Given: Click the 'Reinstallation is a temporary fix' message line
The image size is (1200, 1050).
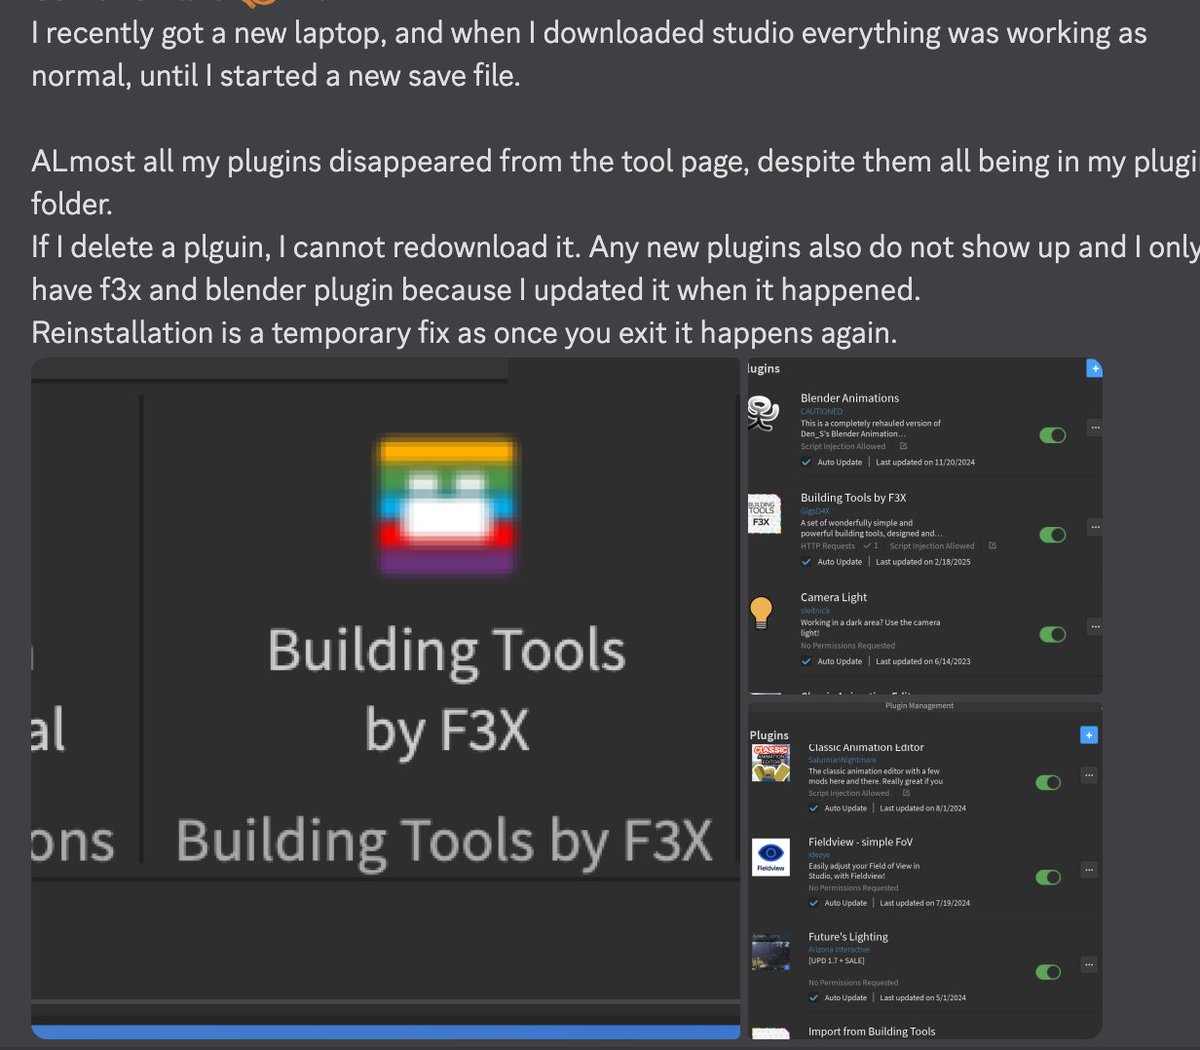Looking at the screenshot, I should (x=464, y=332).
